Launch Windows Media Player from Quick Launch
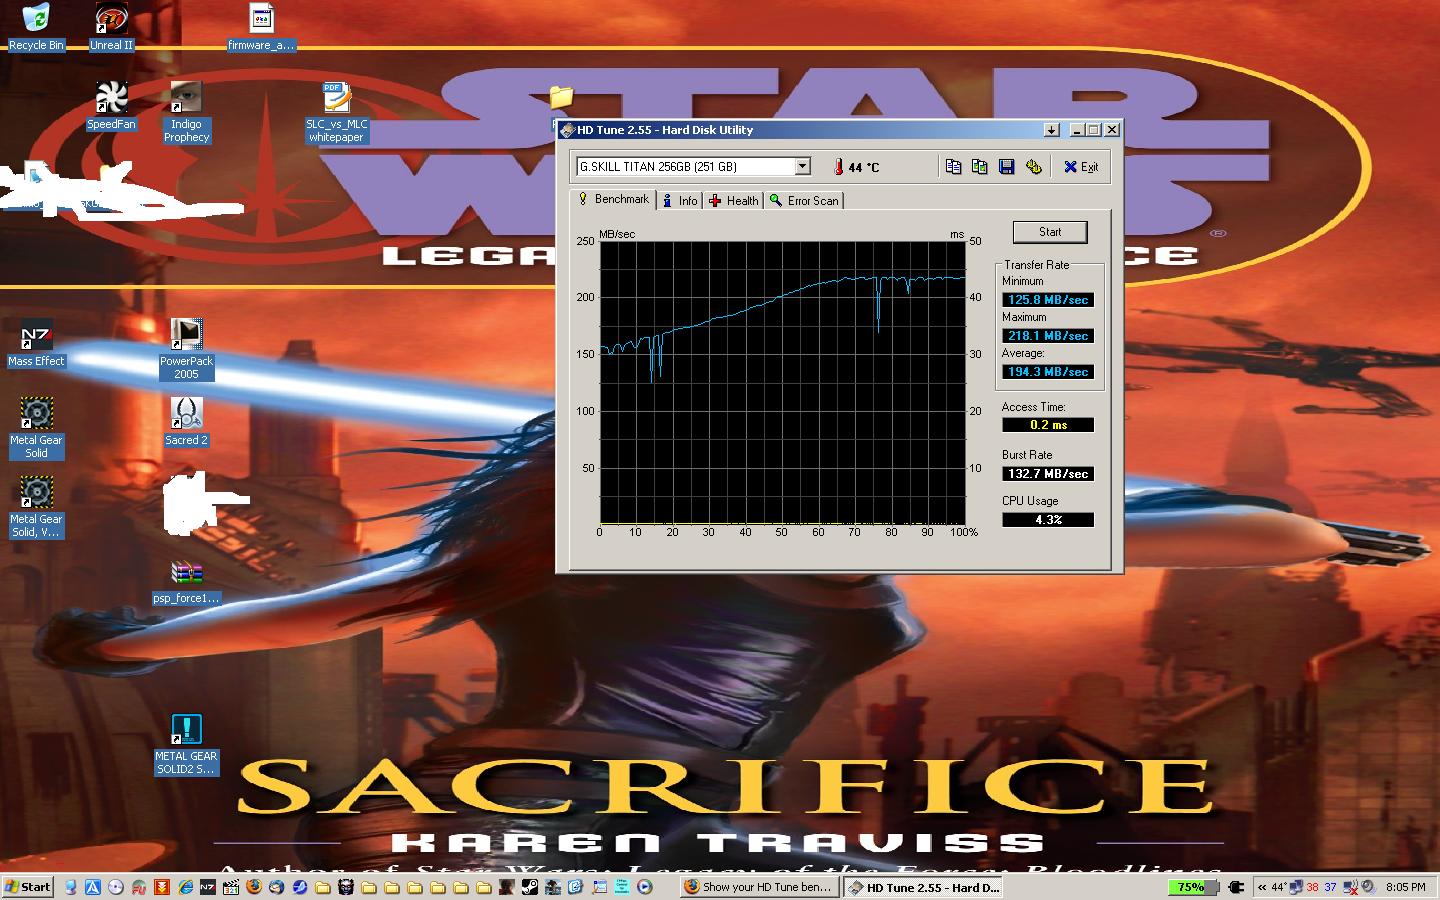Image resolution: width=1440 pixels, height=900 pixels. (645, 887)
